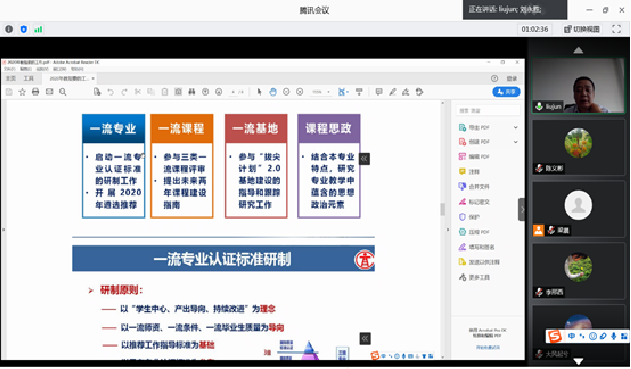
Task: Click the upper double-chevron button beside the slide
Action: [364, 159]
